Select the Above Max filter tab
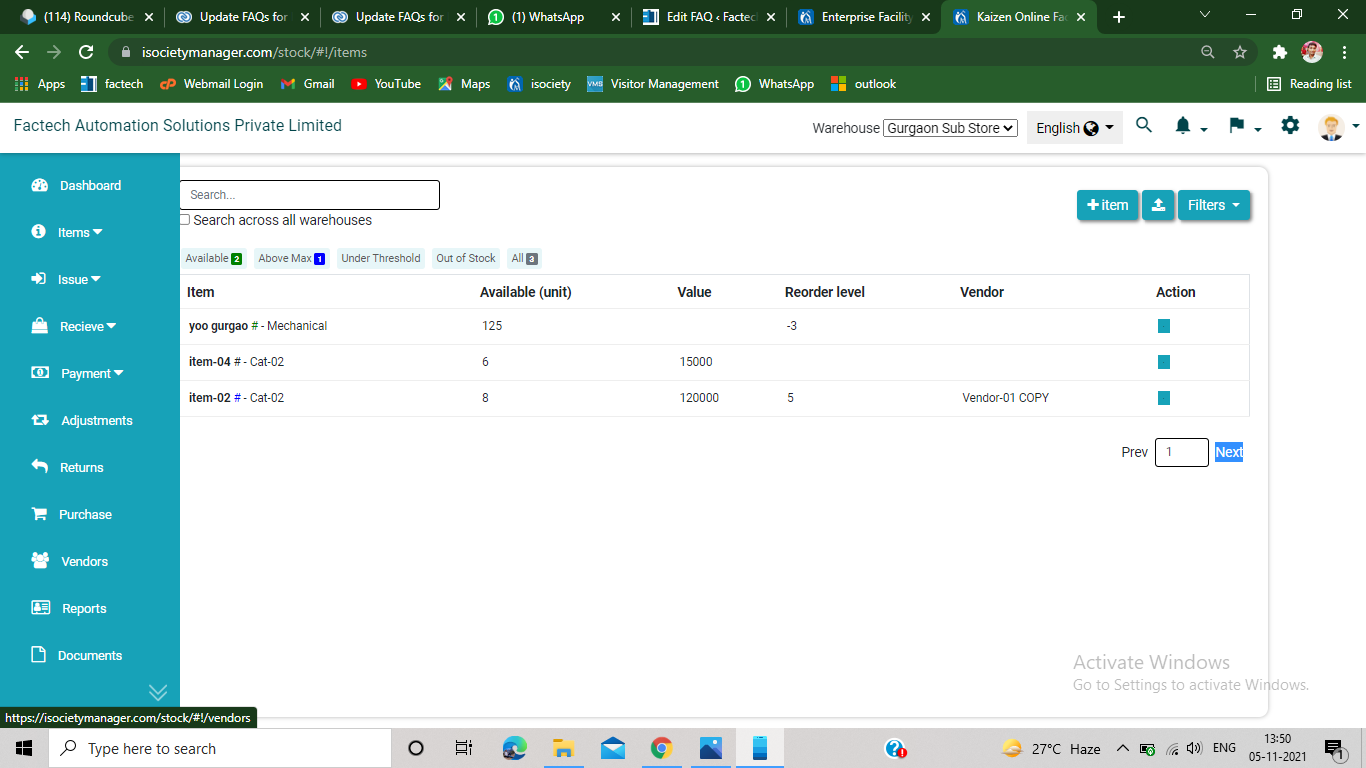 click(x=291, y=258)
